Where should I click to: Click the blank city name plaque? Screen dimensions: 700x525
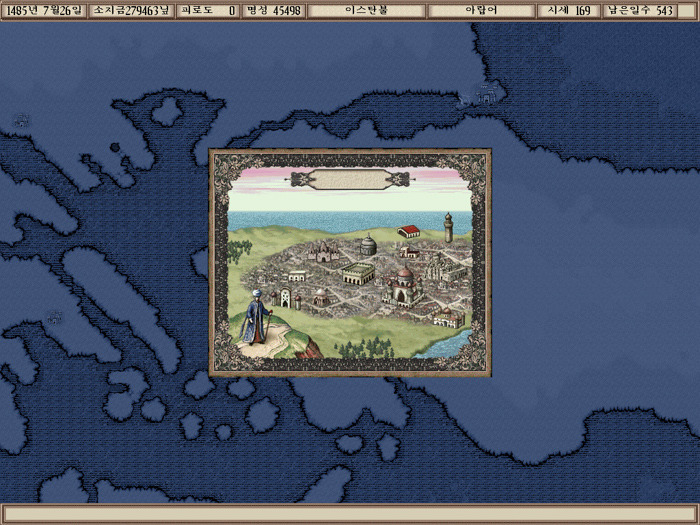(350, 179)
